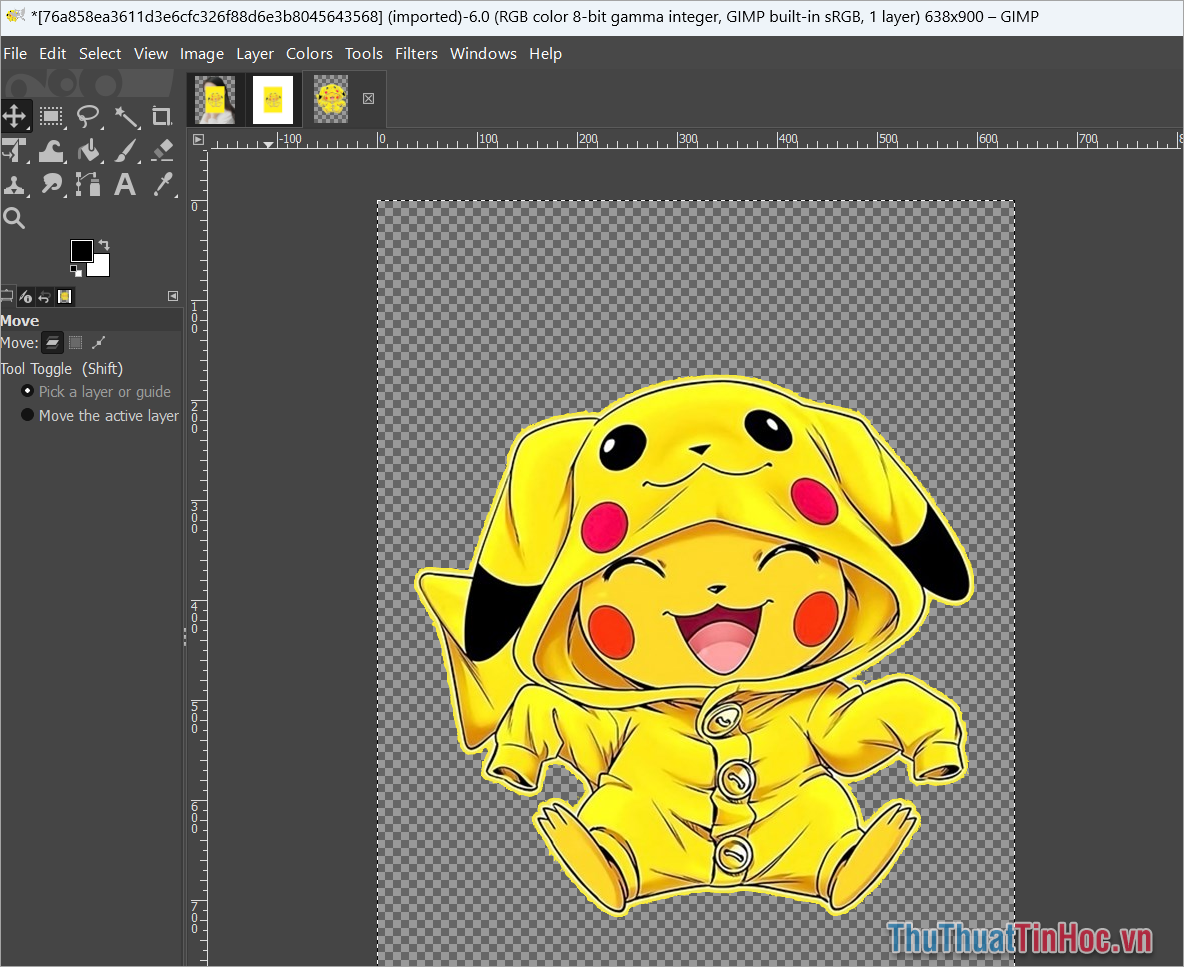1184x967 pixels.
Task: Select the Smudge tool
Action: 51,184
